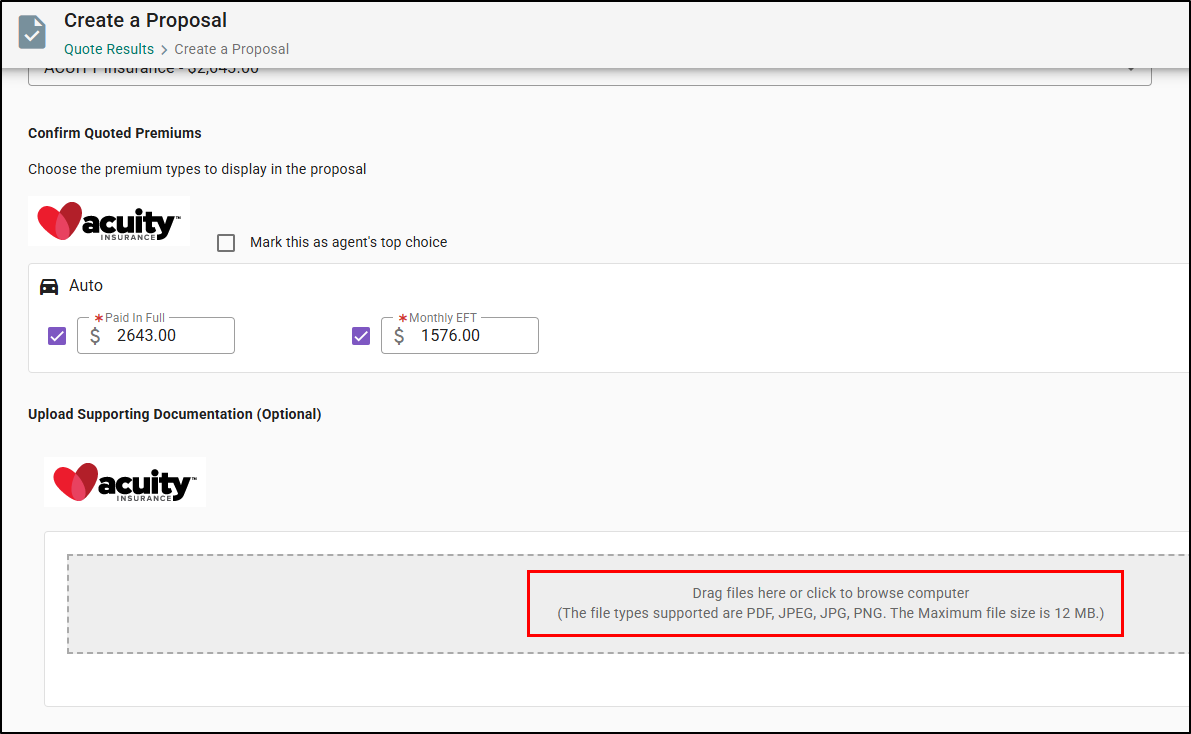Click the Auto section label
The width and height of the screenshot is (1191, 734).
pyautogui.click(x=86, y=286)
